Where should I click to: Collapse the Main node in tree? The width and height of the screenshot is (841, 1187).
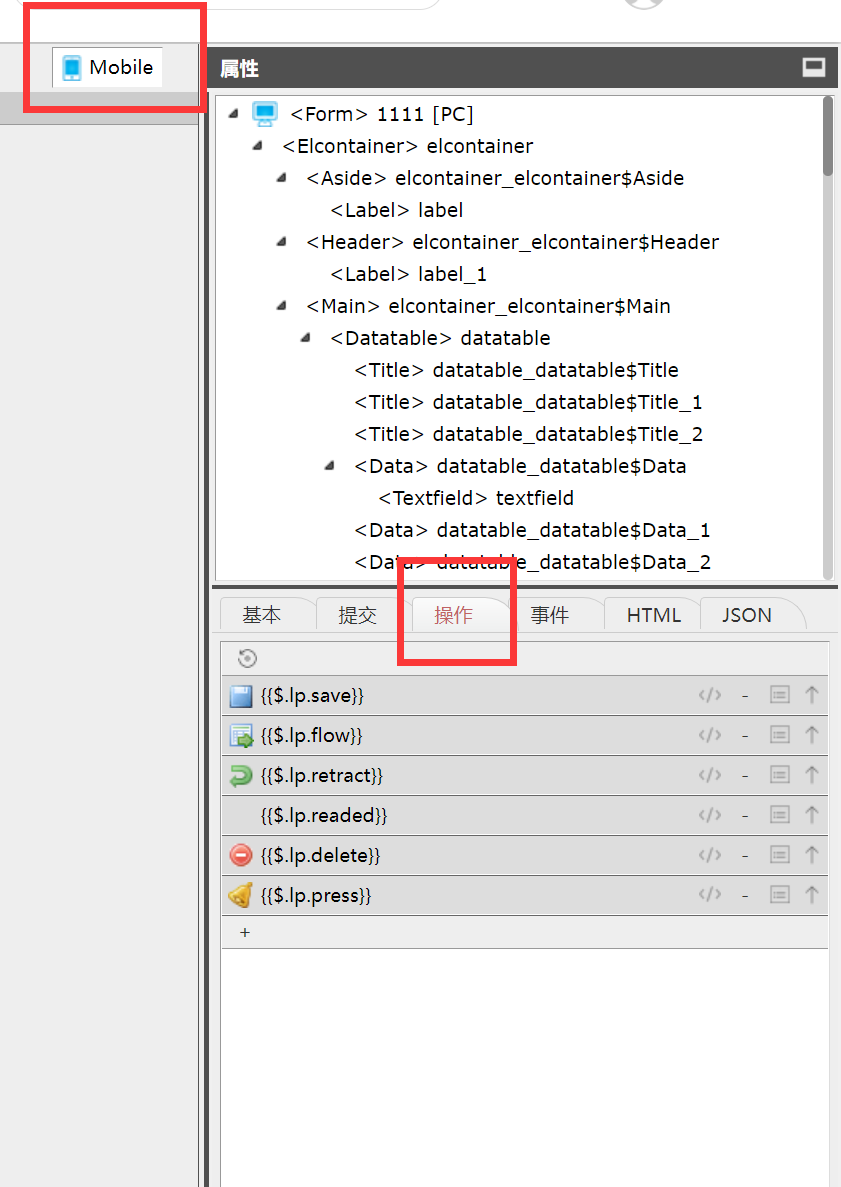(282, 306)
